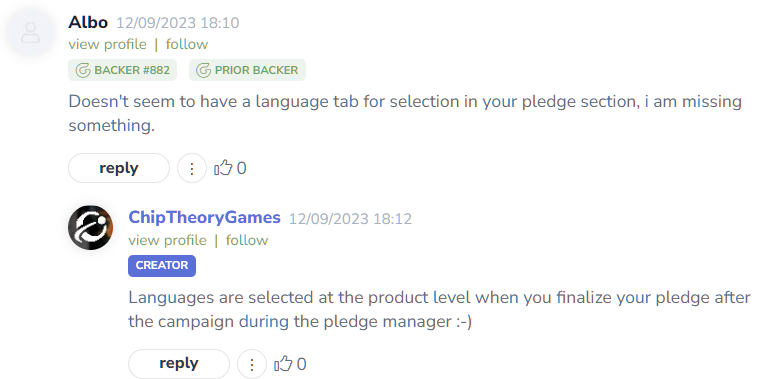Follow Albo
The width and height of the screenshot is (778, 379).
(x=187, y=44)
